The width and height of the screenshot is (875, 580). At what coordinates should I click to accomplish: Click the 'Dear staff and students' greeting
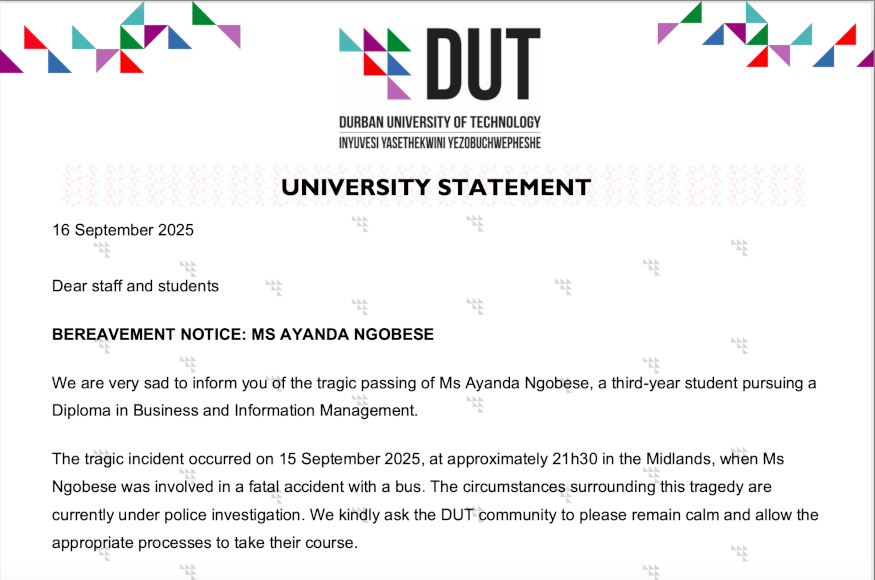point(135,286)
